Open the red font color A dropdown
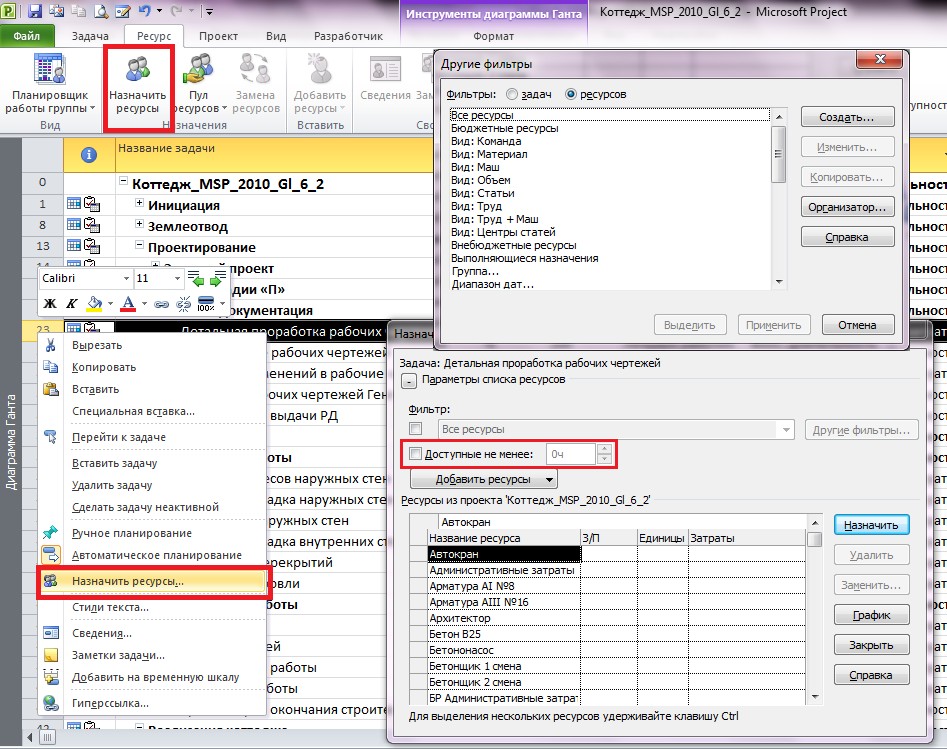This screenshot has height=749, width=947. click(144, 303)
